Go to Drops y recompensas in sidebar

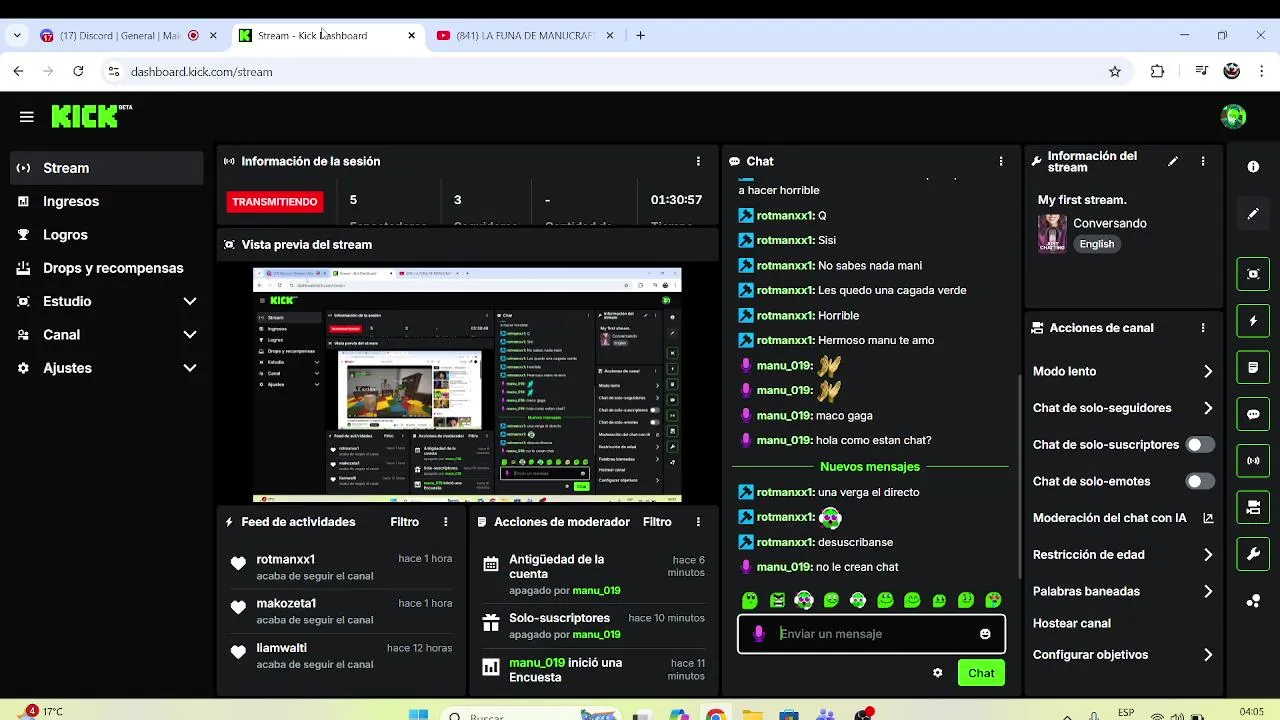point(106,268)
